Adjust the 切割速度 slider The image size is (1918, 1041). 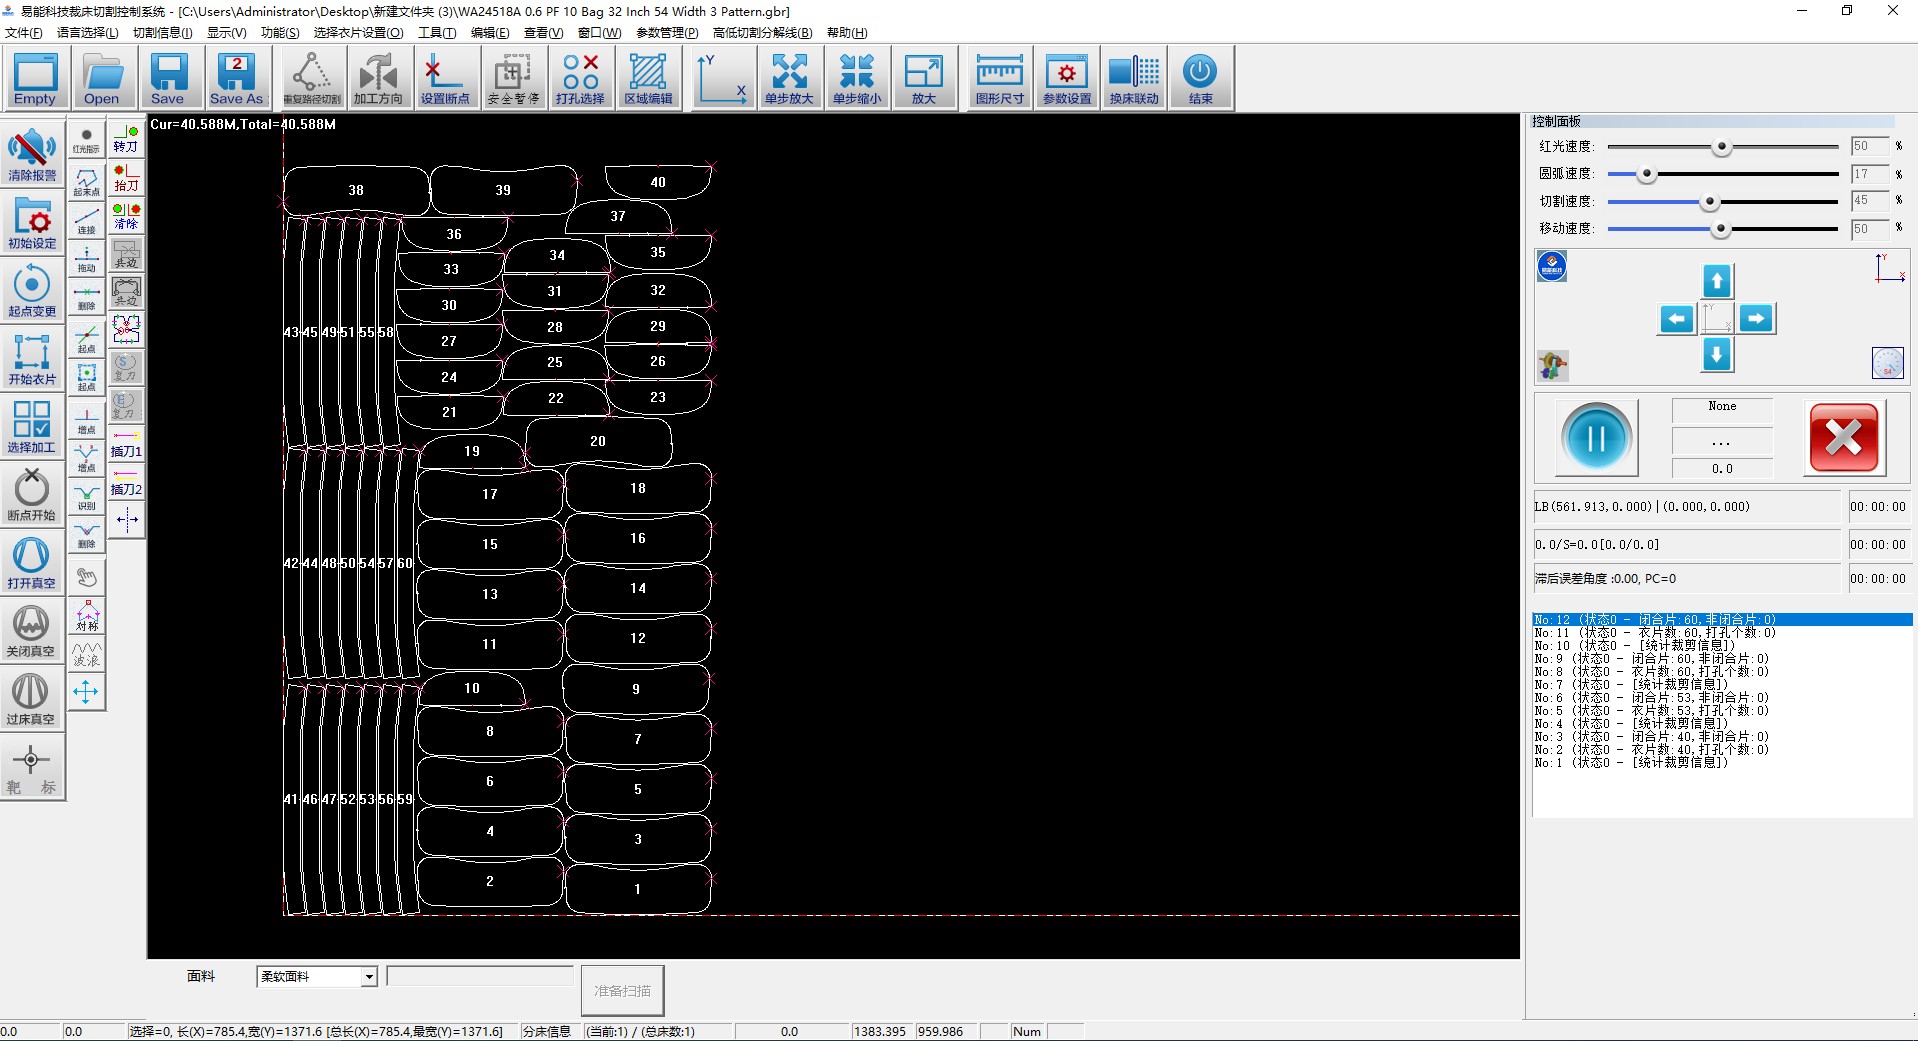[x=1710, y=202]
